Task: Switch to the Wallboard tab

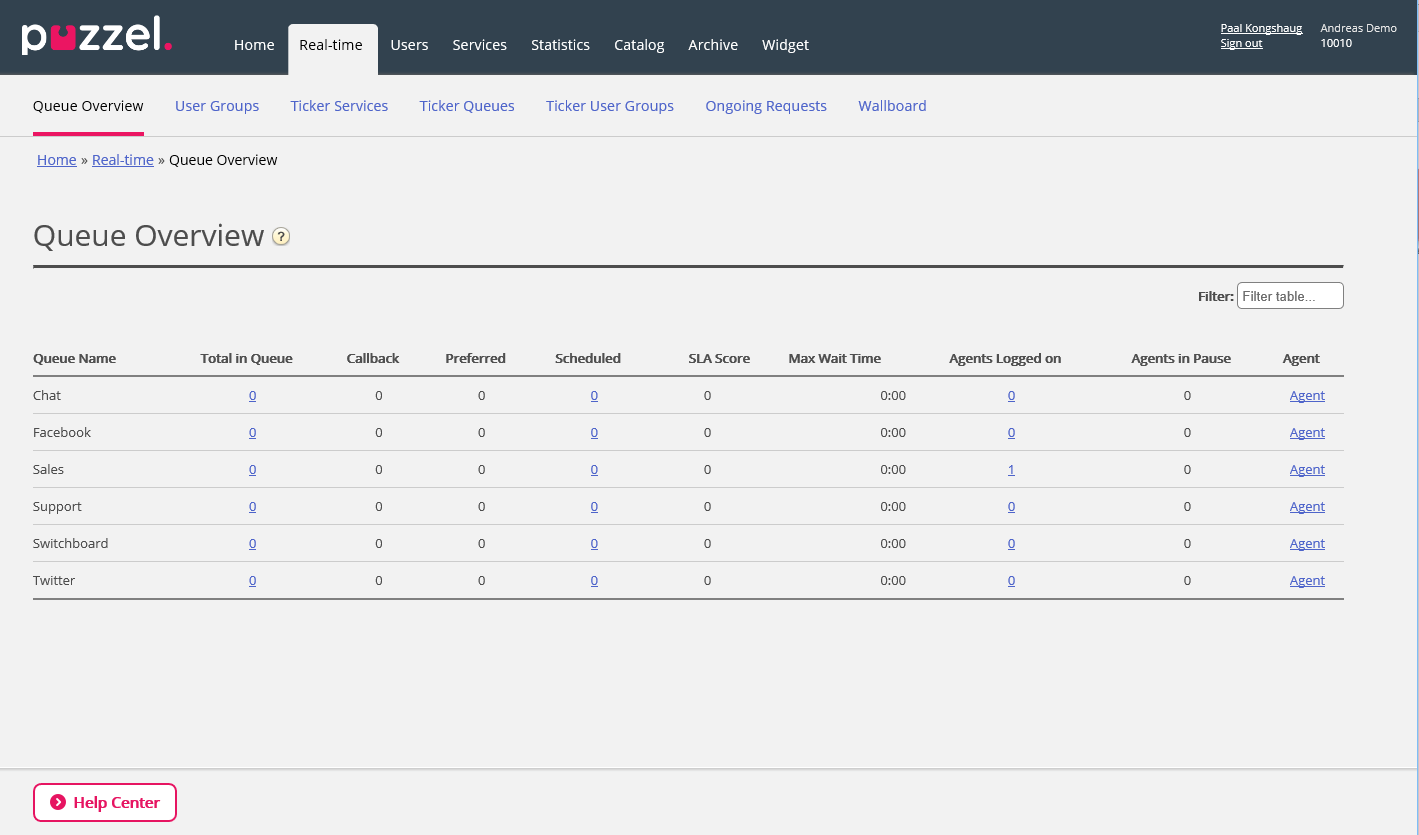Action: pyautogui.click(x=892, y=106)
